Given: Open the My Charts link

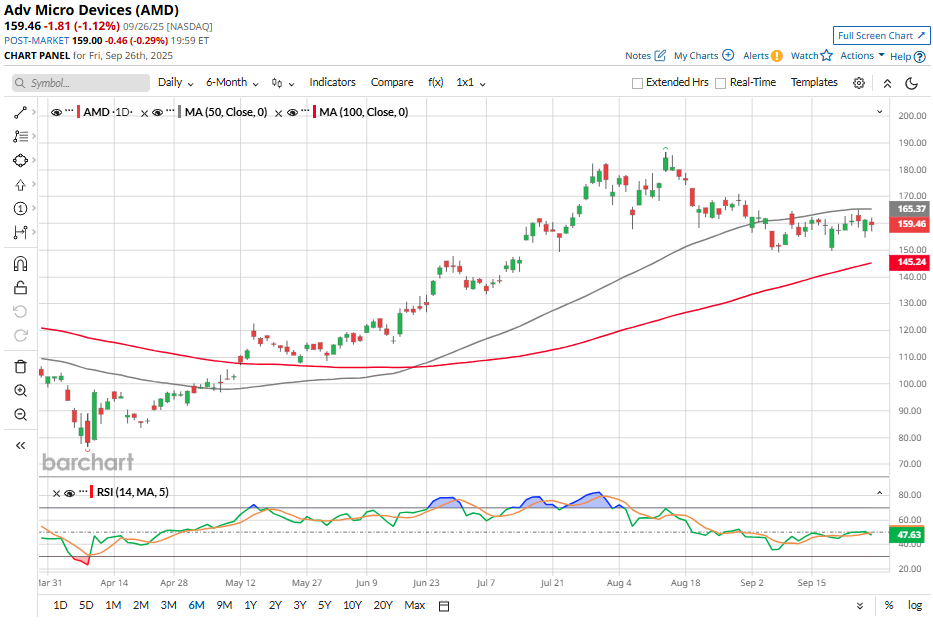Looking at the screenshot, I should tap(703, 56).
